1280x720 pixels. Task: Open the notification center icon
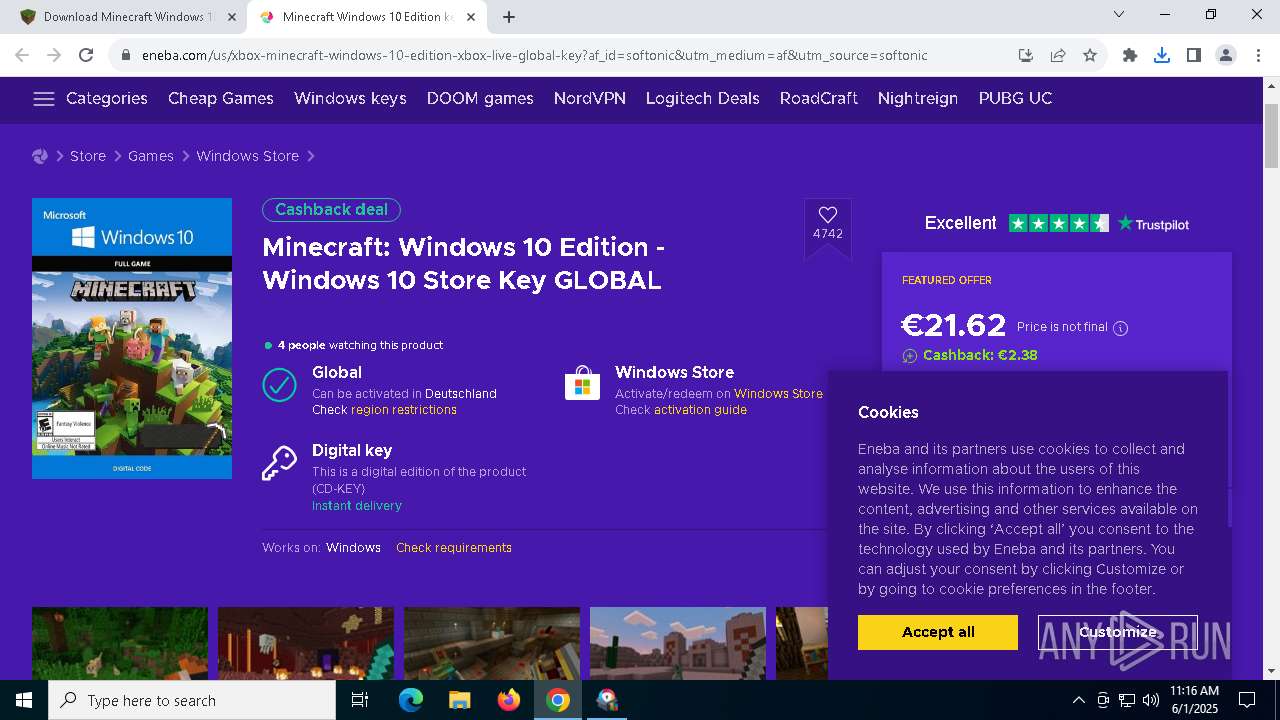click(x=1247, y=700)
